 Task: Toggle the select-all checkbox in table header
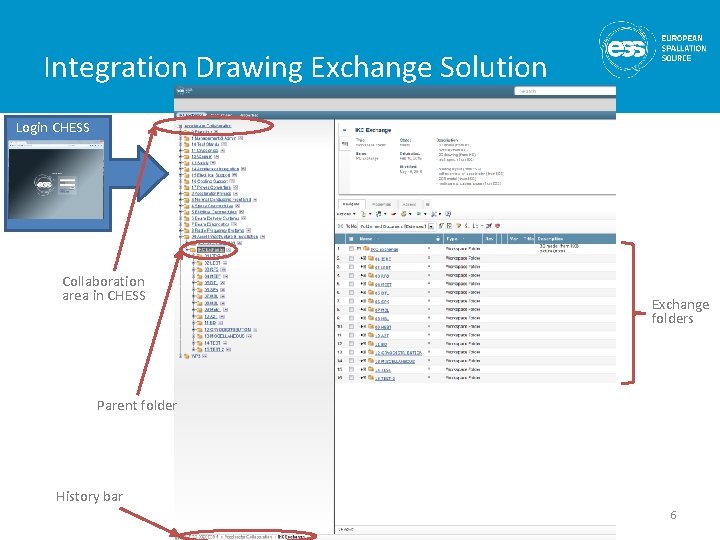(x=351, y=239)
